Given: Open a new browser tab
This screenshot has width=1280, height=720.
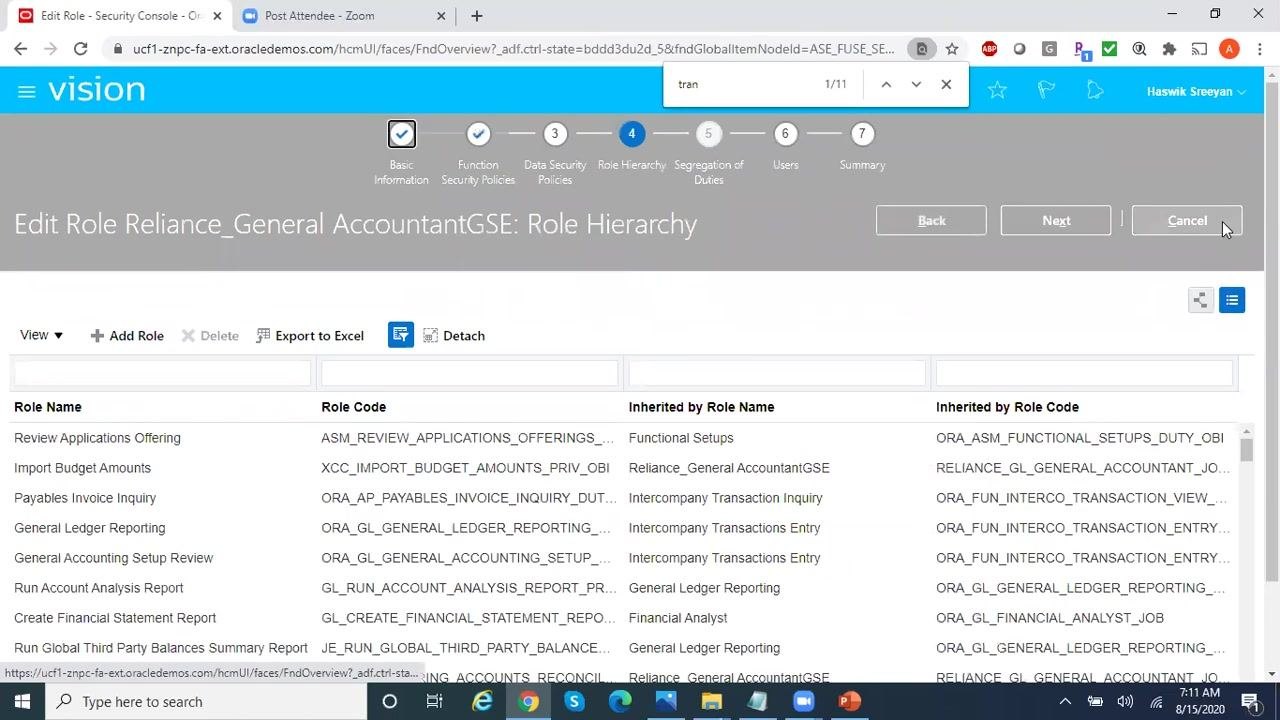Looking at the screenshot, I should click(477, 16).
